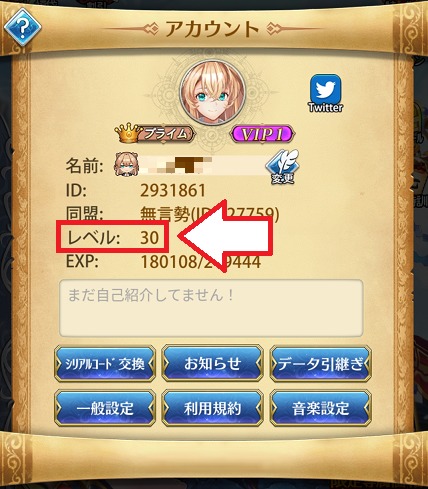Tap the alliance name 無言勢
Viewport: 428px width, 489px height.
click(165, 213)
